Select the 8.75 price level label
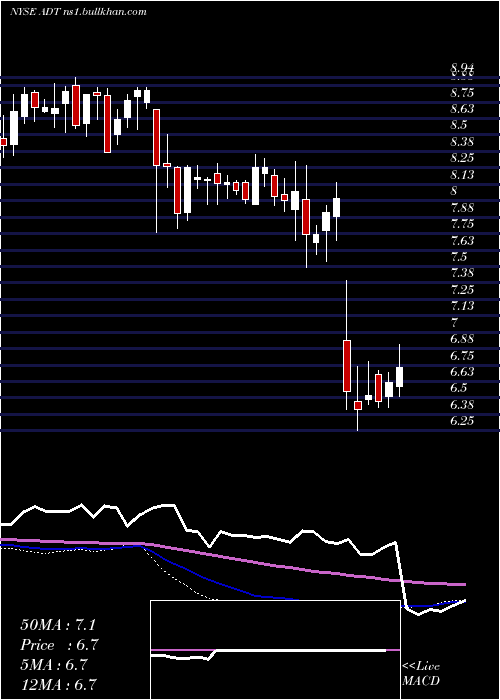Viewport: 500px width, 700px height. (462, 93)
